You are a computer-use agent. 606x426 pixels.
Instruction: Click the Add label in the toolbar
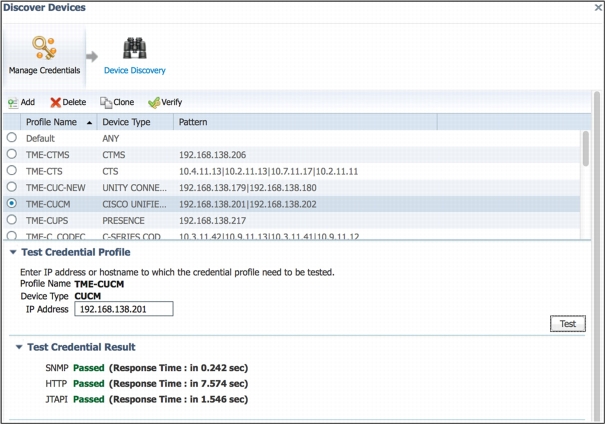[x=28, y=102]
